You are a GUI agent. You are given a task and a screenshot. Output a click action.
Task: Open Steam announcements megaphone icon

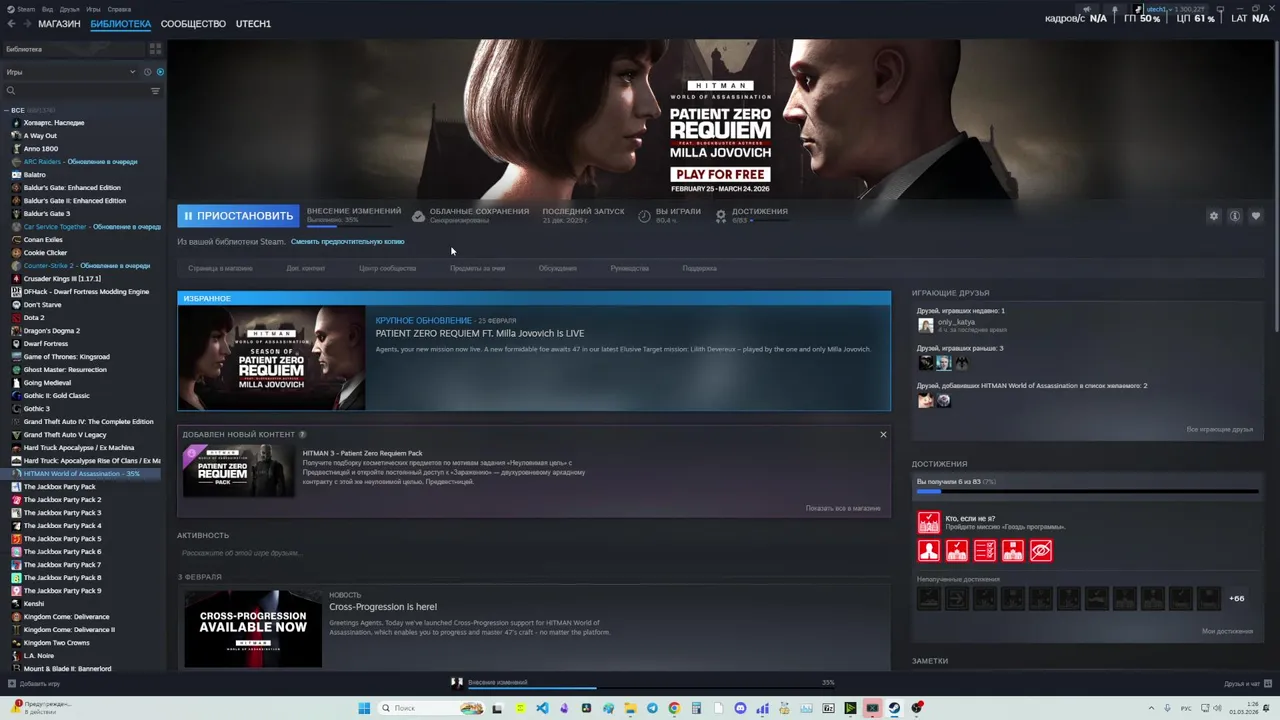click(x=1087, y=10)
